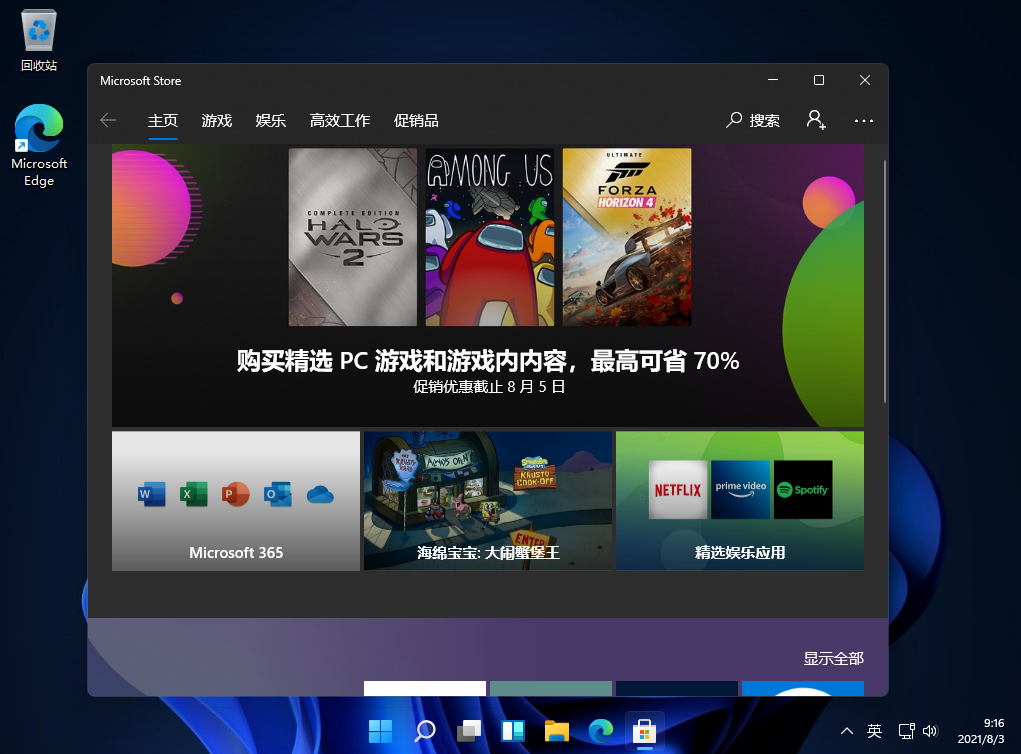Viewport: 1021px width, 754px height.
Task: Switch to the 游戏 tab
Action: 216,120
